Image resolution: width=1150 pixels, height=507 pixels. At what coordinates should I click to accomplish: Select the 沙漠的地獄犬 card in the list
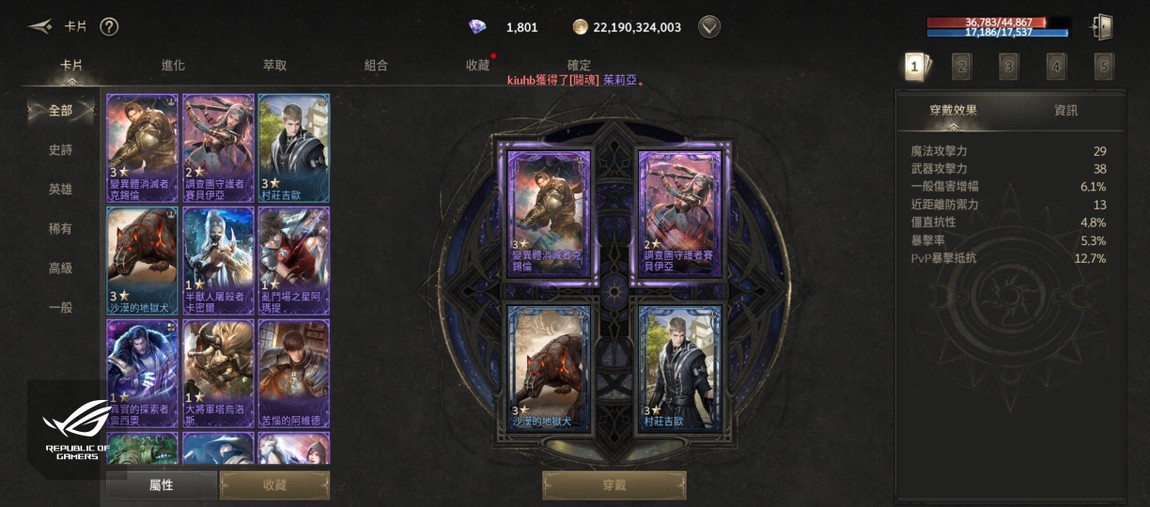(x=142, y=260)
